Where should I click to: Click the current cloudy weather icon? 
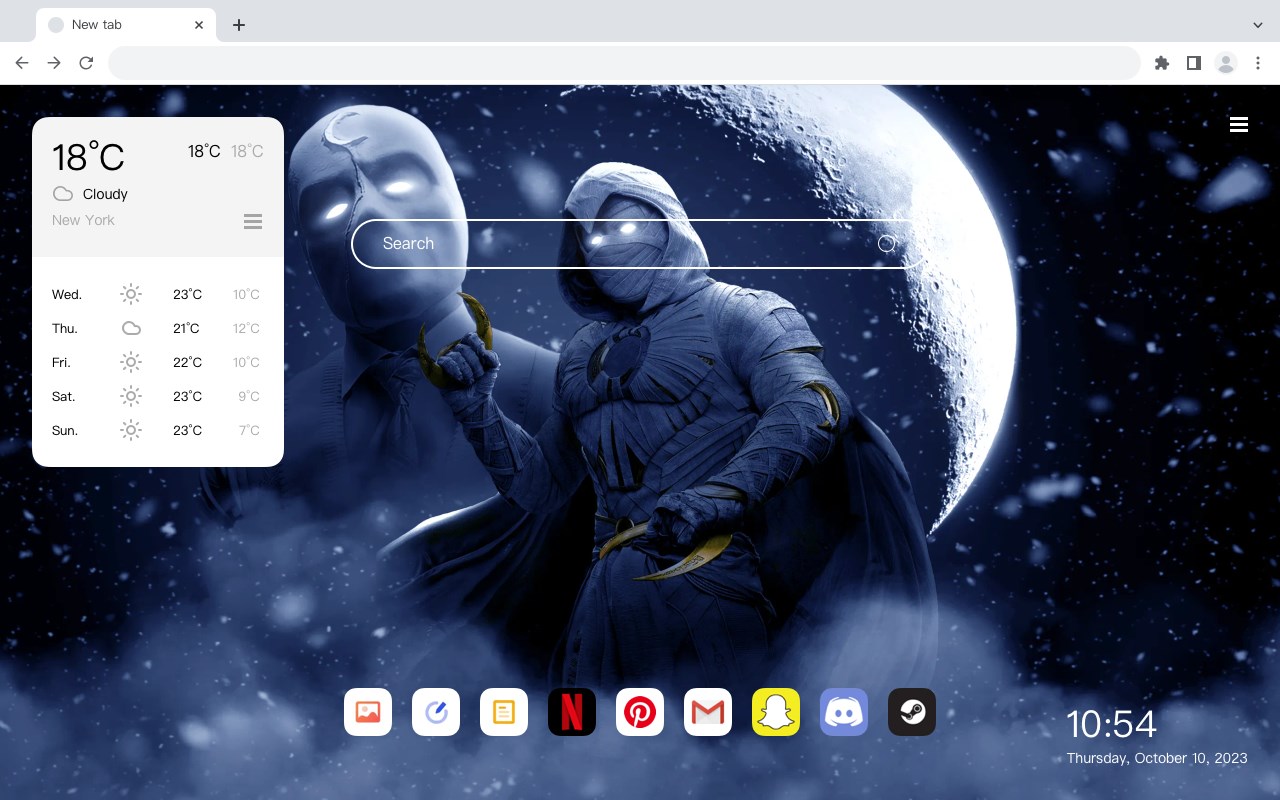click(63, 194)
